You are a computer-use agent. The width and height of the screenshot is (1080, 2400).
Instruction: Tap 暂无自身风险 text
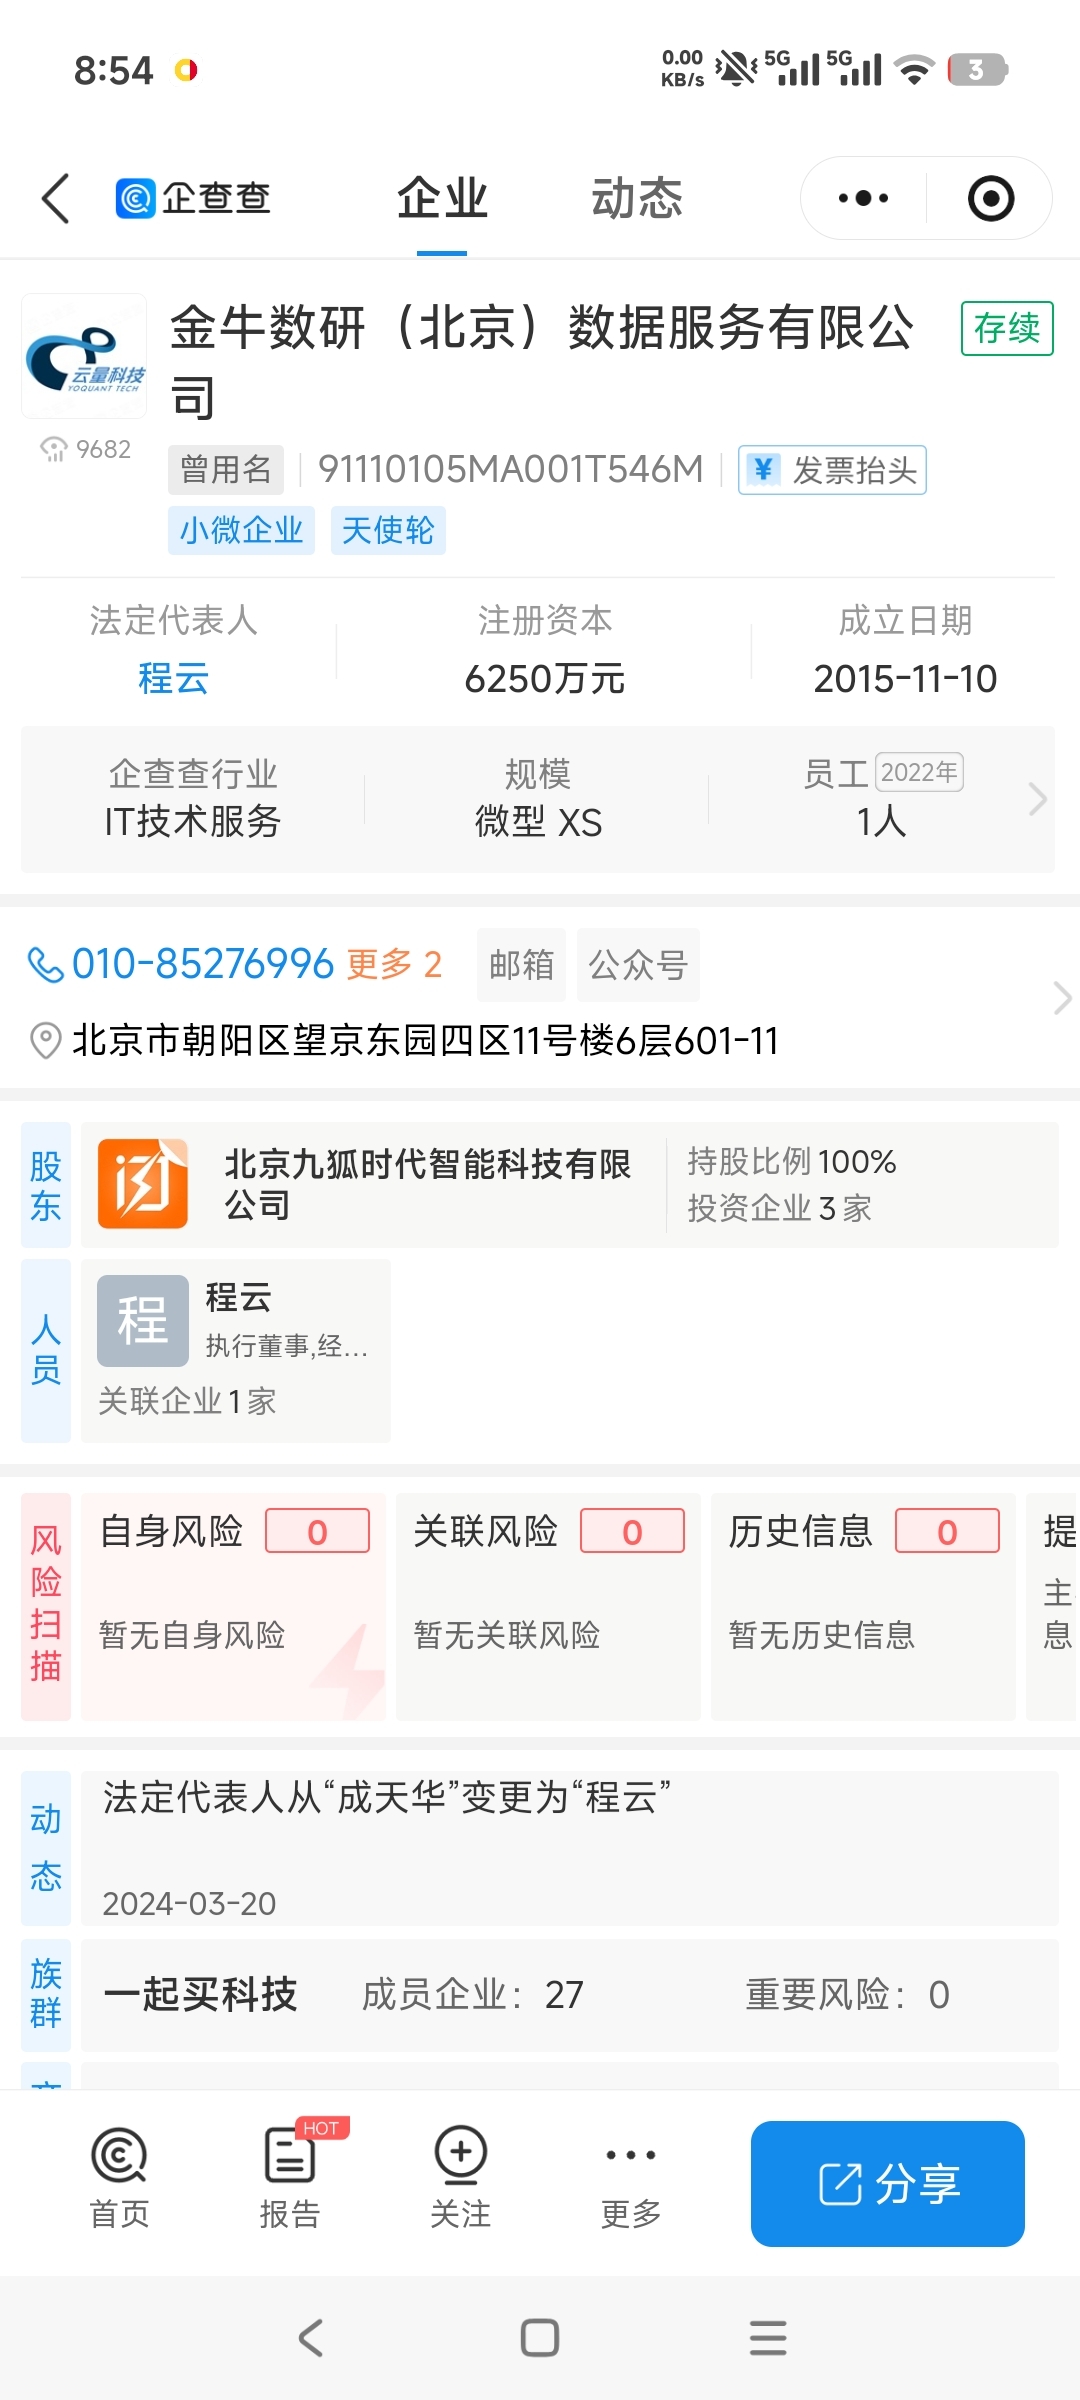(x=192, y=1635)
